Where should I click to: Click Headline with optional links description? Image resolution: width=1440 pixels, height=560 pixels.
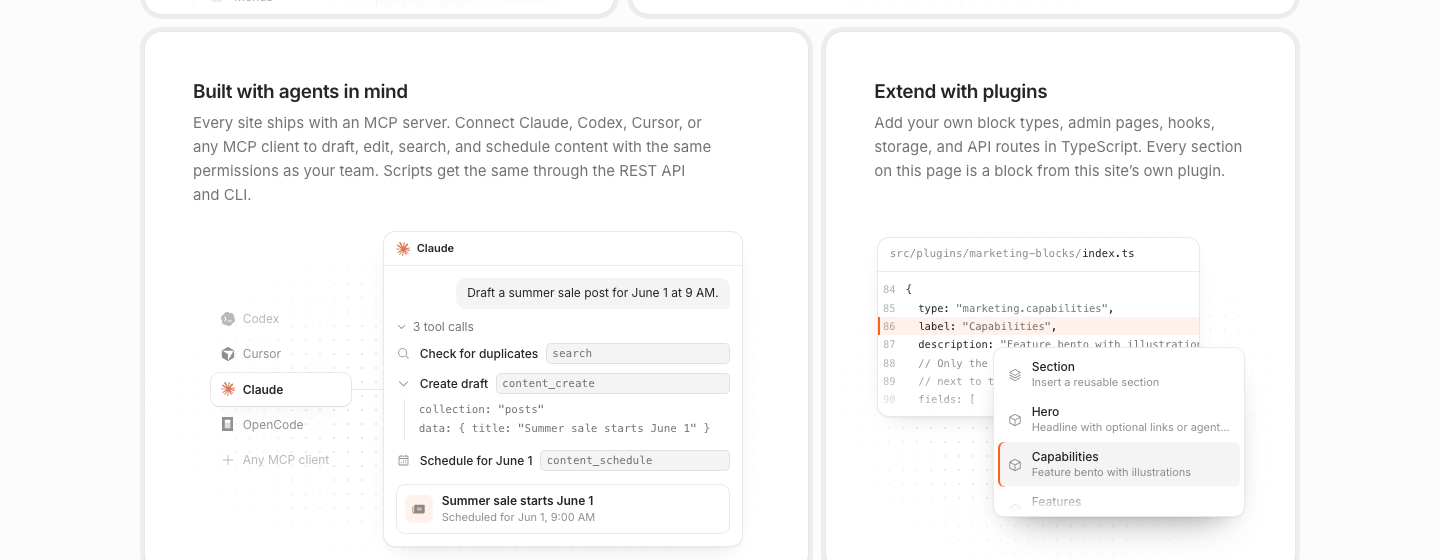[1130, 427]
